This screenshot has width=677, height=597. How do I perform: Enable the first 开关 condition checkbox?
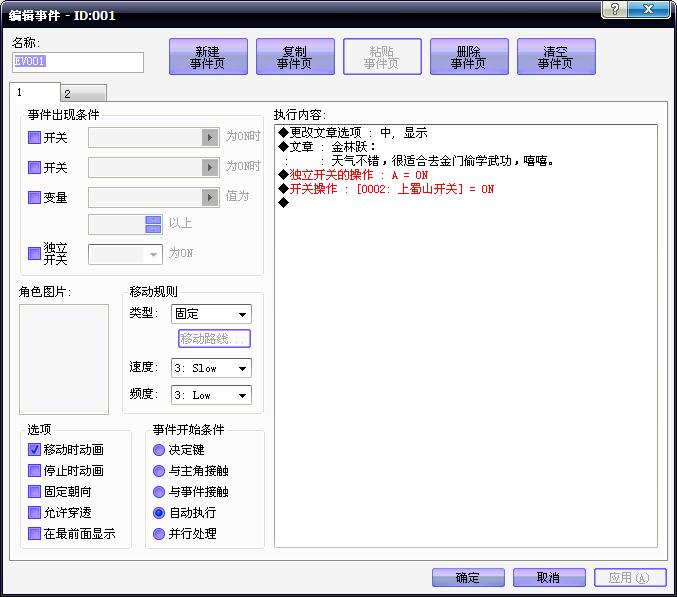(x=34, y=138)
